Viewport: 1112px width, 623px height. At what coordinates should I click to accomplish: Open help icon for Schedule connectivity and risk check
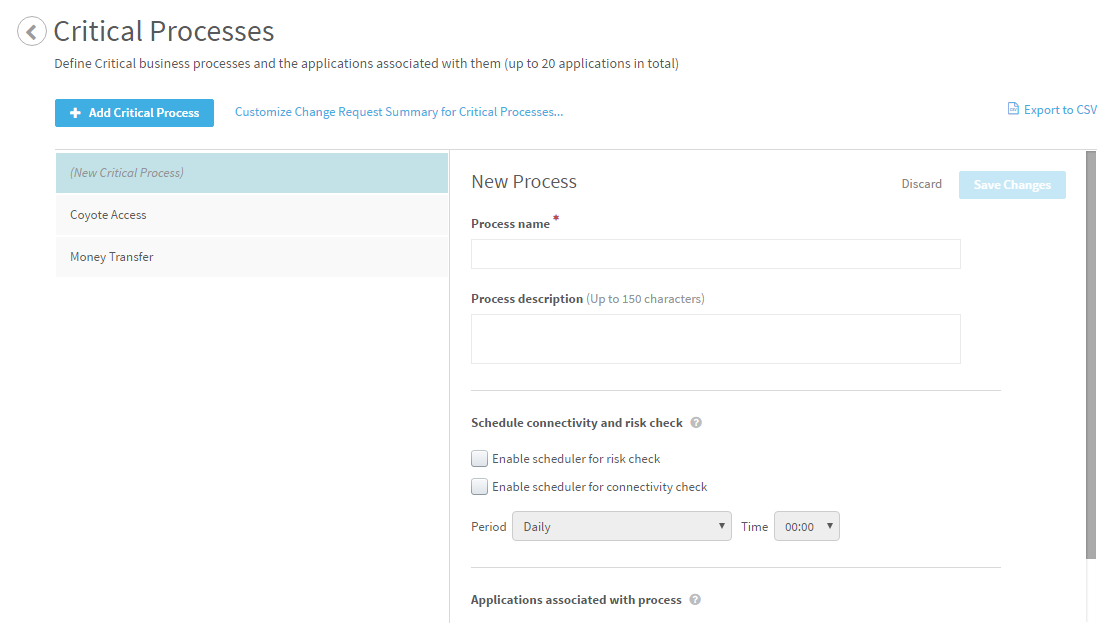pyautogui.click(x=696, y=423)
